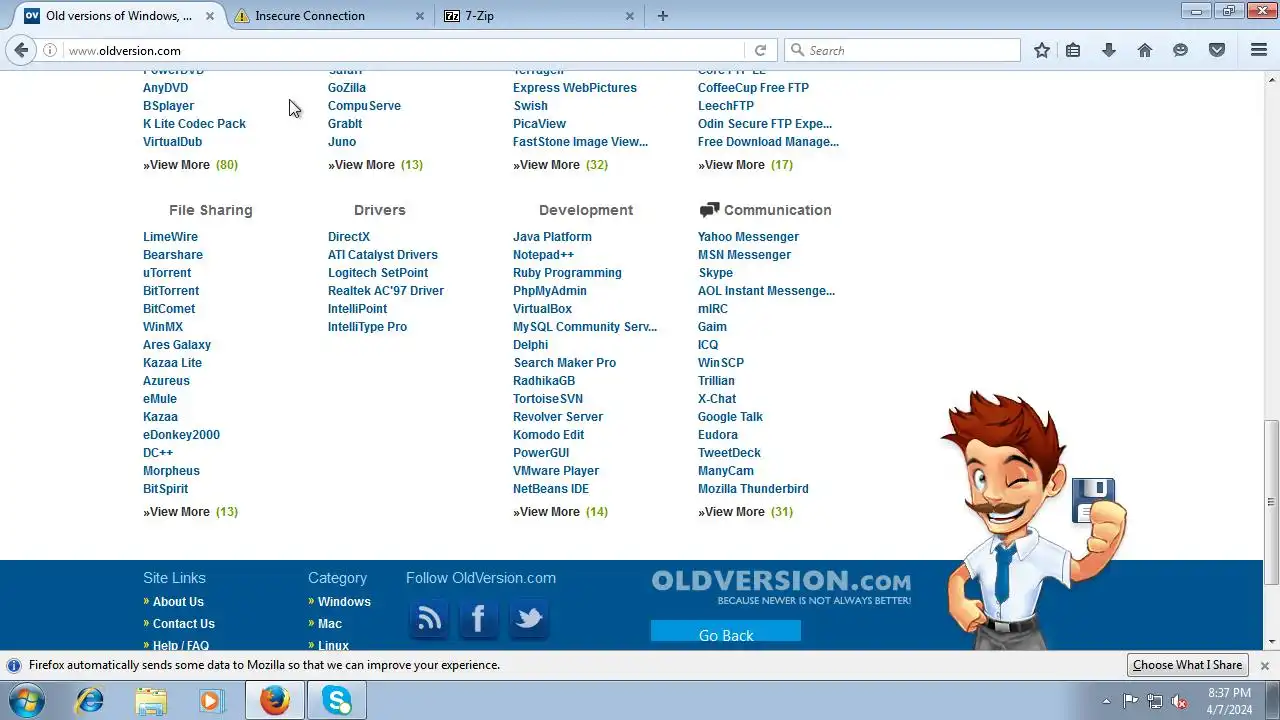Click the taskbar clock showing 8:37 PM

click(x=1229, y=701)
